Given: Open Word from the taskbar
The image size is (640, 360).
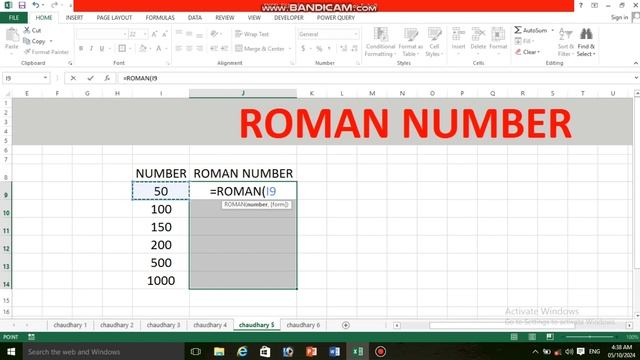Looking at the screenshot, I should pyautogui.click(x=334, y=351).
